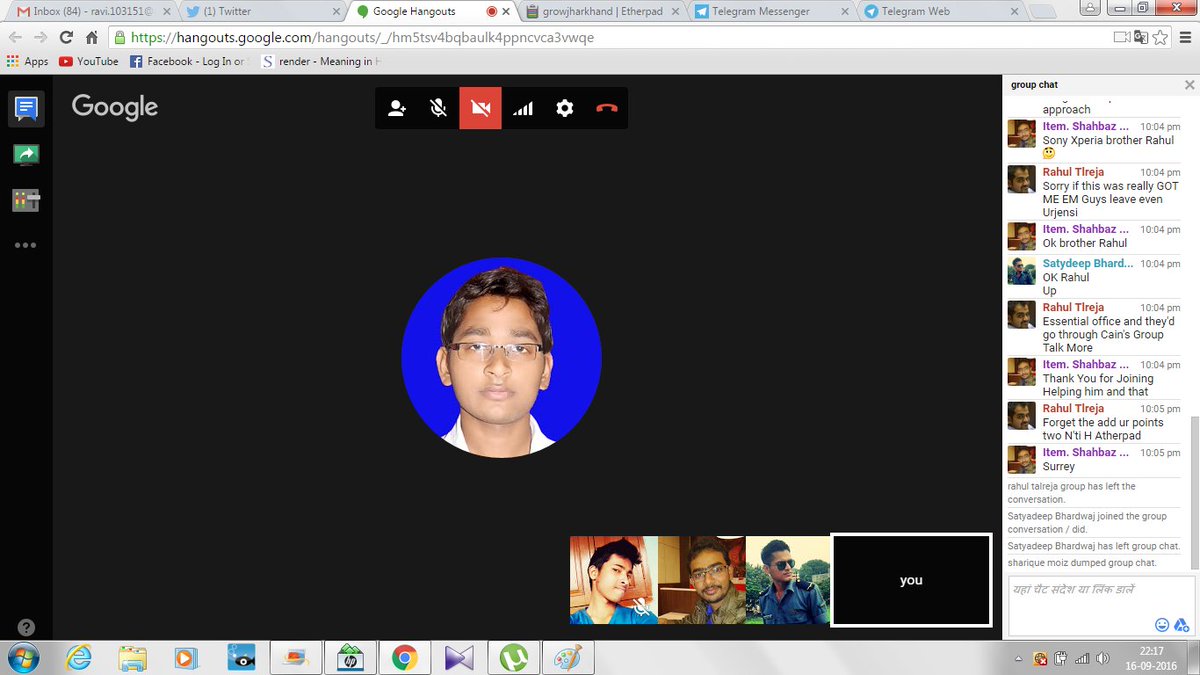The height and width of the screenshot is (675, 1200).
Task: Hang up with the red phone icon
Action: [607, 108]
